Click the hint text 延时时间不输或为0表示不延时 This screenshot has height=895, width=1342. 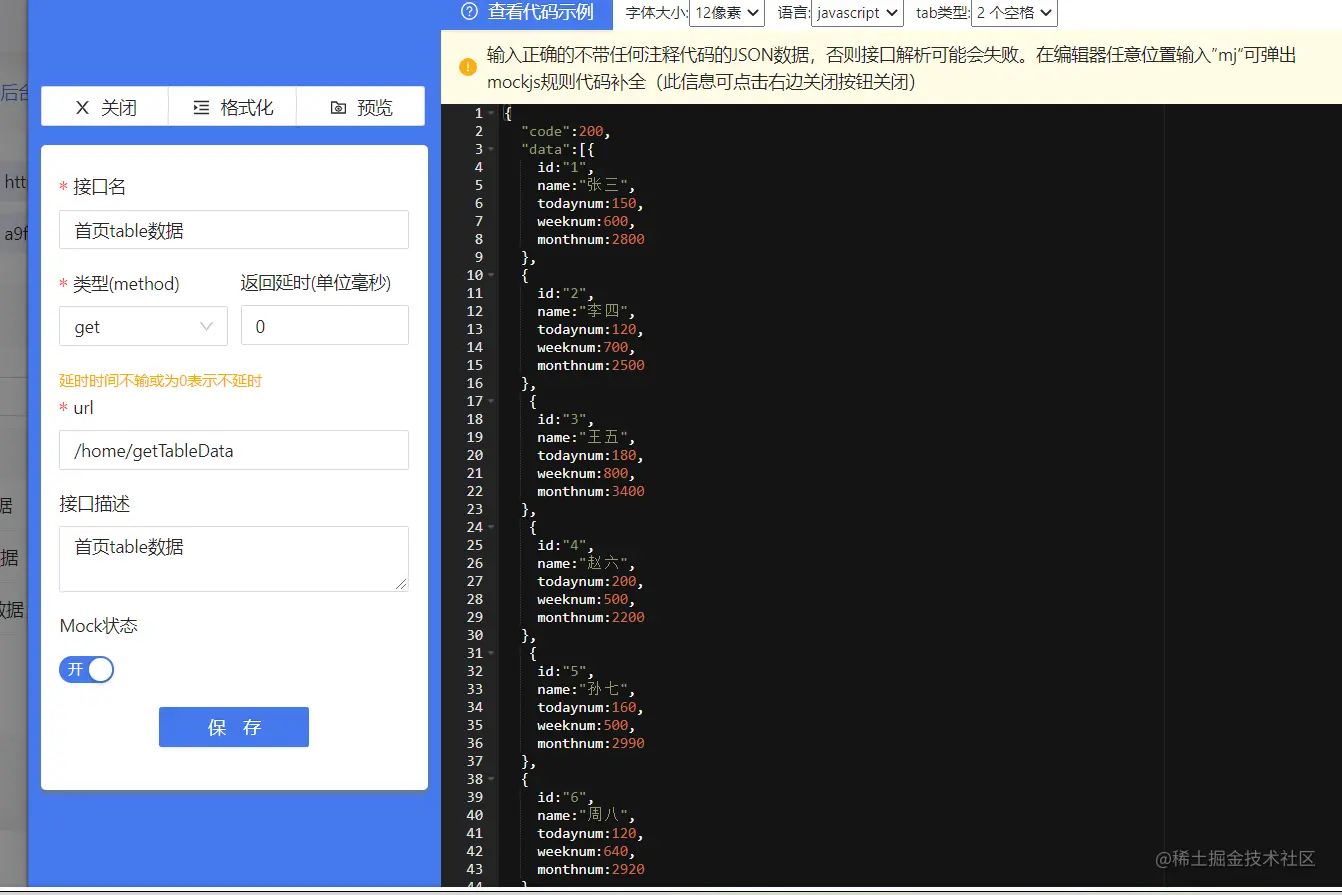click(x=161, y=381)
